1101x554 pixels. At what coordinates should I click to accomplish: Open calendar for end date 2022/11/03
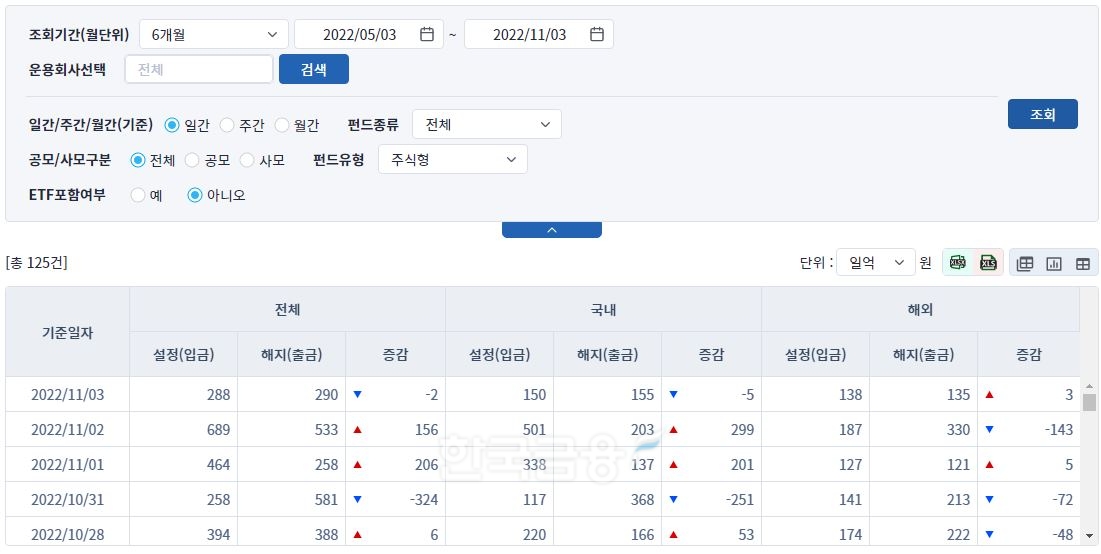[597, 35]
